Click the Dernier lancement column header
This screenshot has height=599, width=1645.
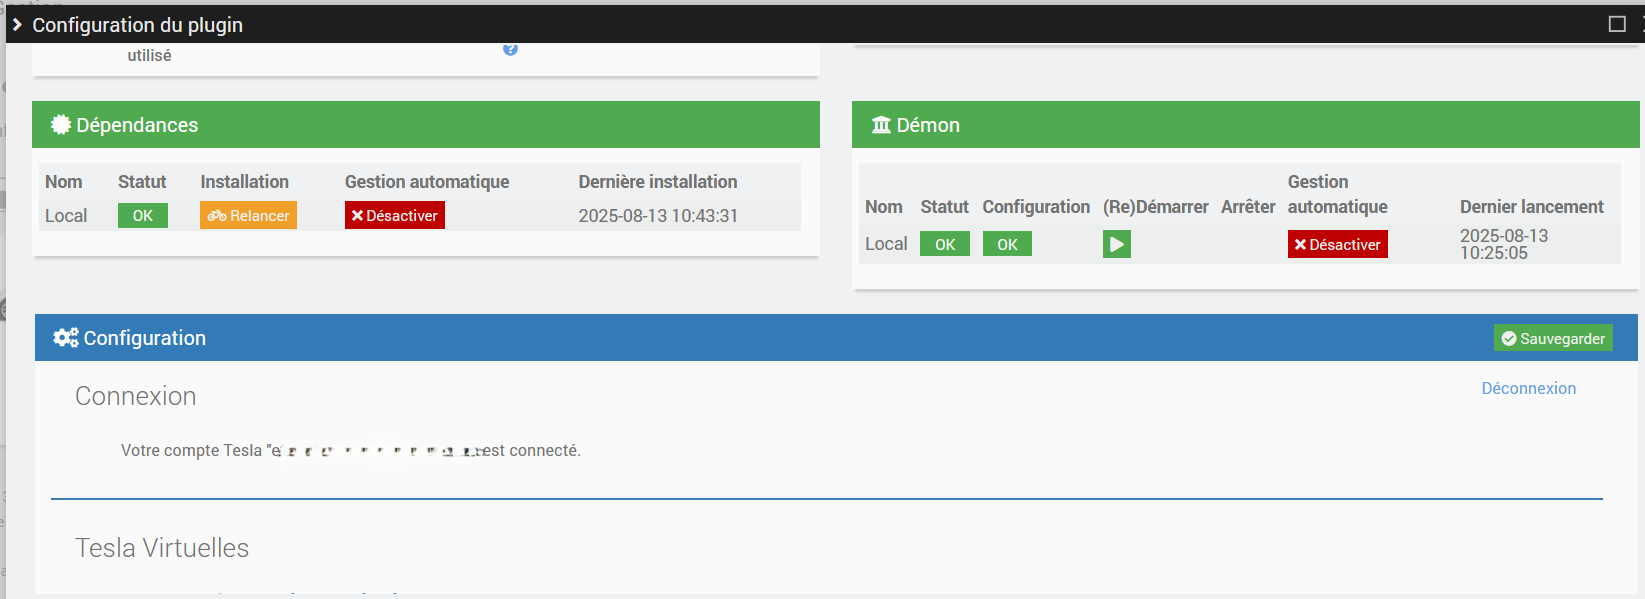1532,207
